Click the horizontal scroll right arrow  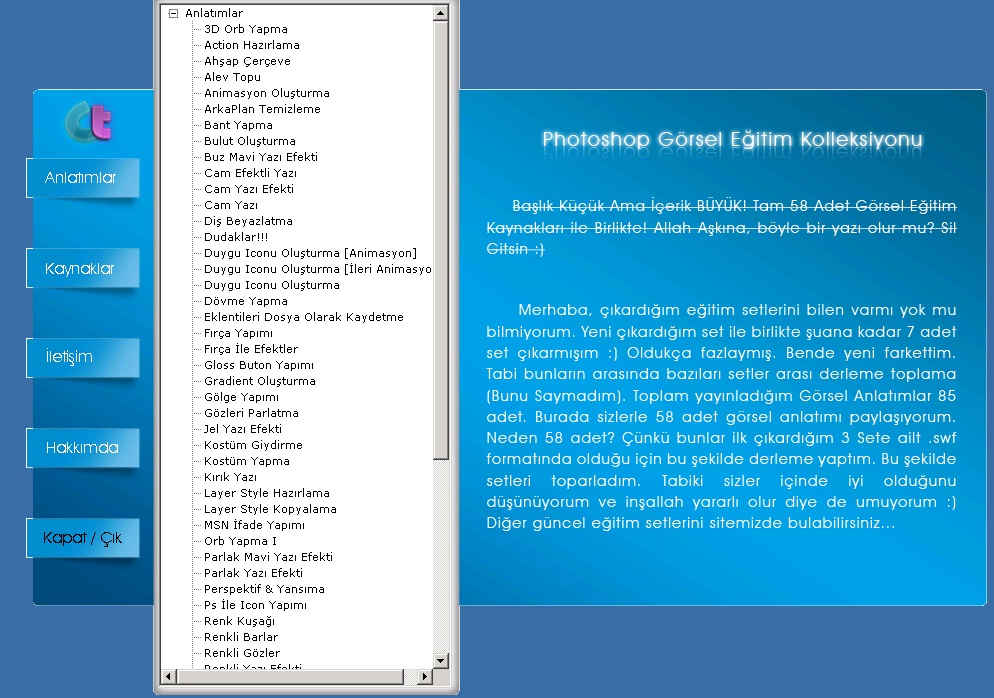pyautogui.click(x=425, y=676)
